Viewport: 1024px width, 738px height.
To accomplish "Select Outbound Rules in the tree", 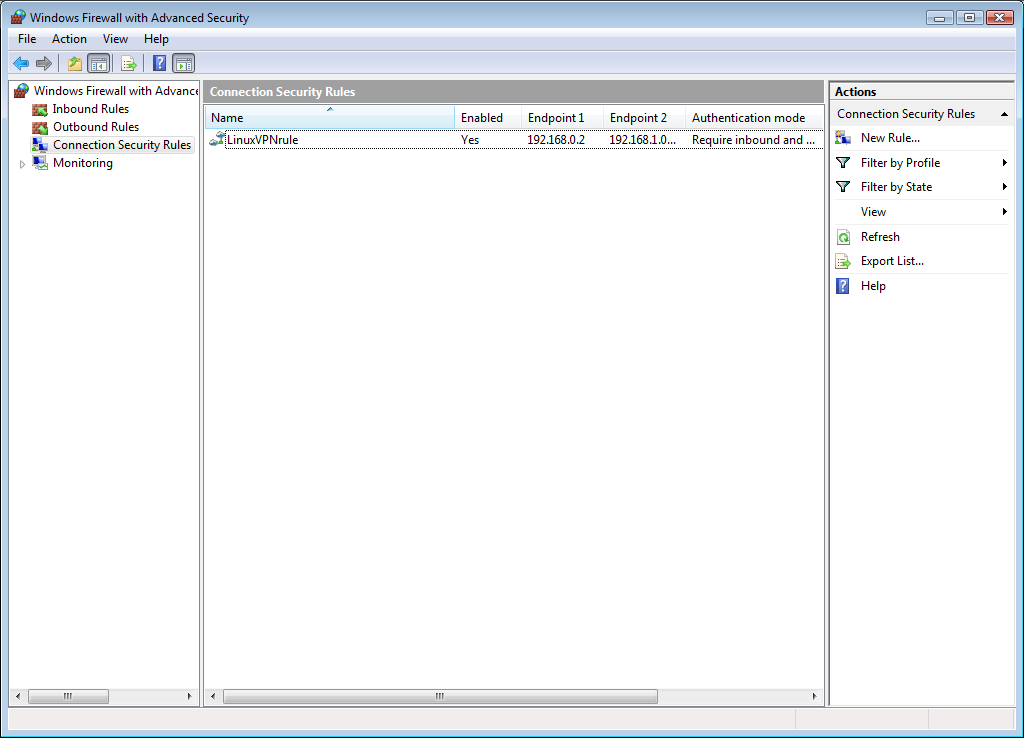I will 96,127.
